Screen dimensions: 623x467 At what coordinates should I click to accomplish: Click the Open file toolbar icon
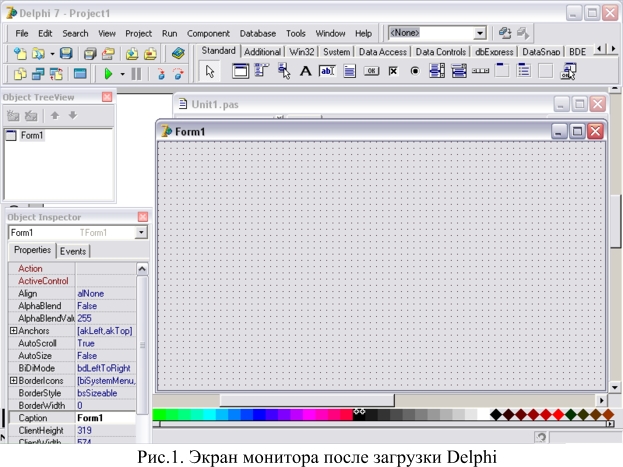pyautogui.click(x=39, y=53)
